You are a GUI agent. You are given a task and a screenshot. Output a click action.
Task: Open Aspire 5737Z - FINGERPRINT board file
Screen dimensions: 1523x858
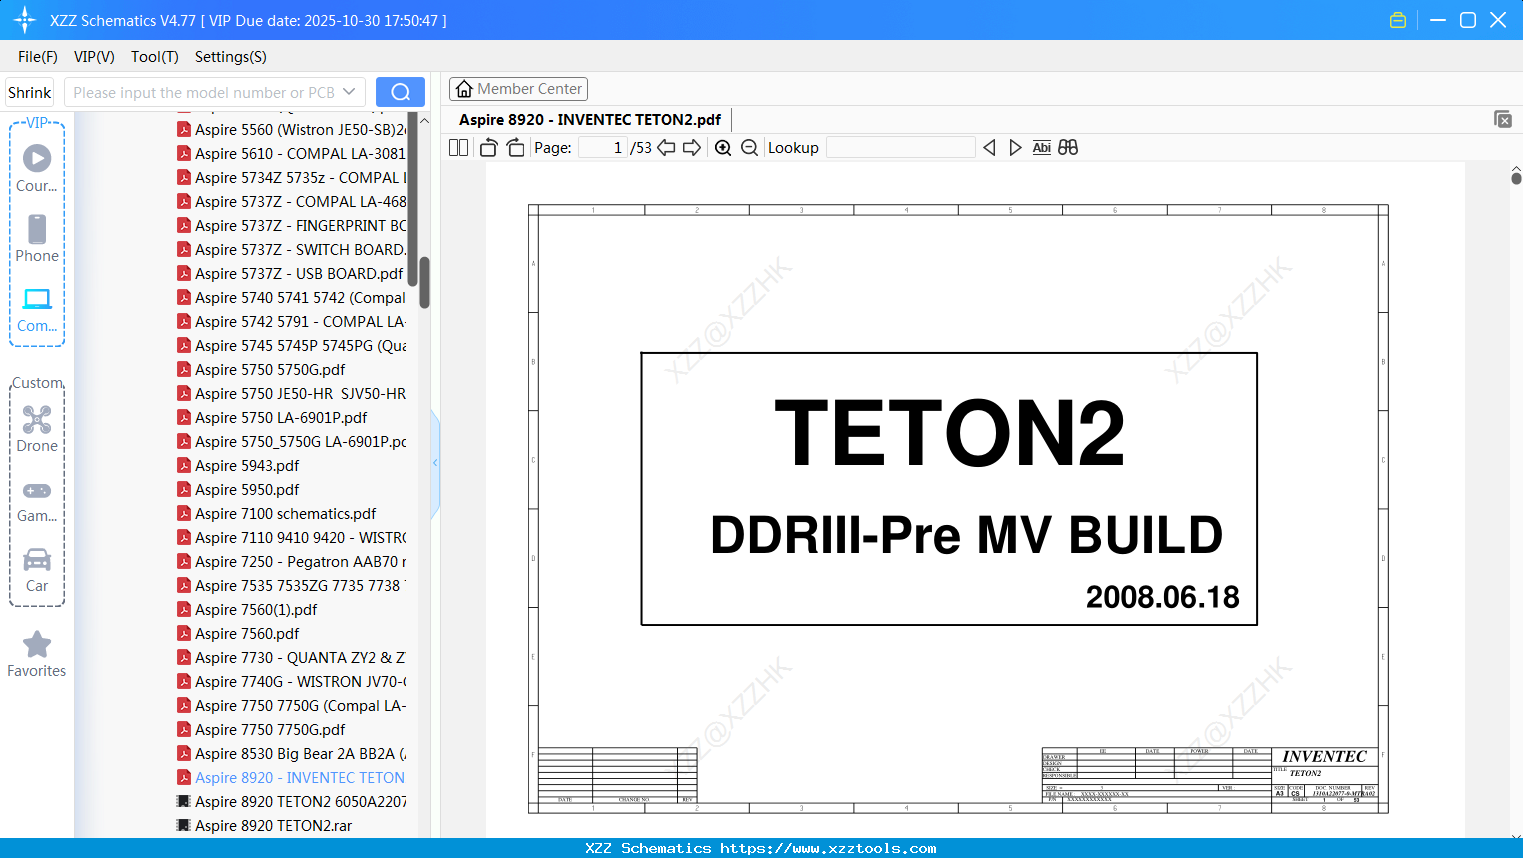291,226
